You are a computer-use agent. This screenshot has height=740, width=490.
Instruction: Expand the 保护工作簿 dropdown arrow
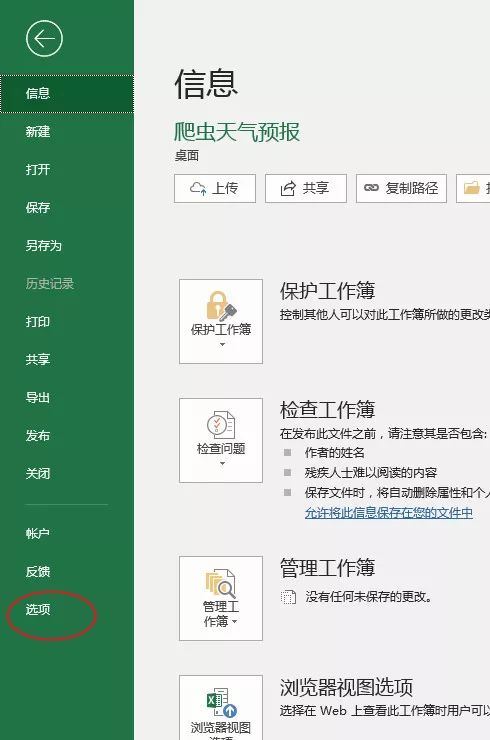click(222, 345)
